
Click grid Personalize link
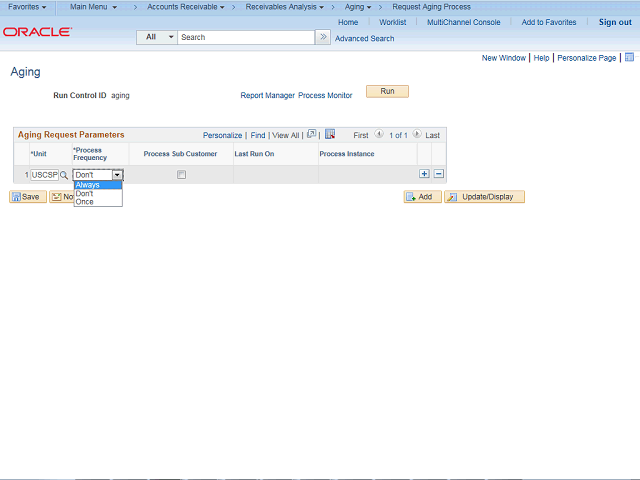(x=222, y=135)
